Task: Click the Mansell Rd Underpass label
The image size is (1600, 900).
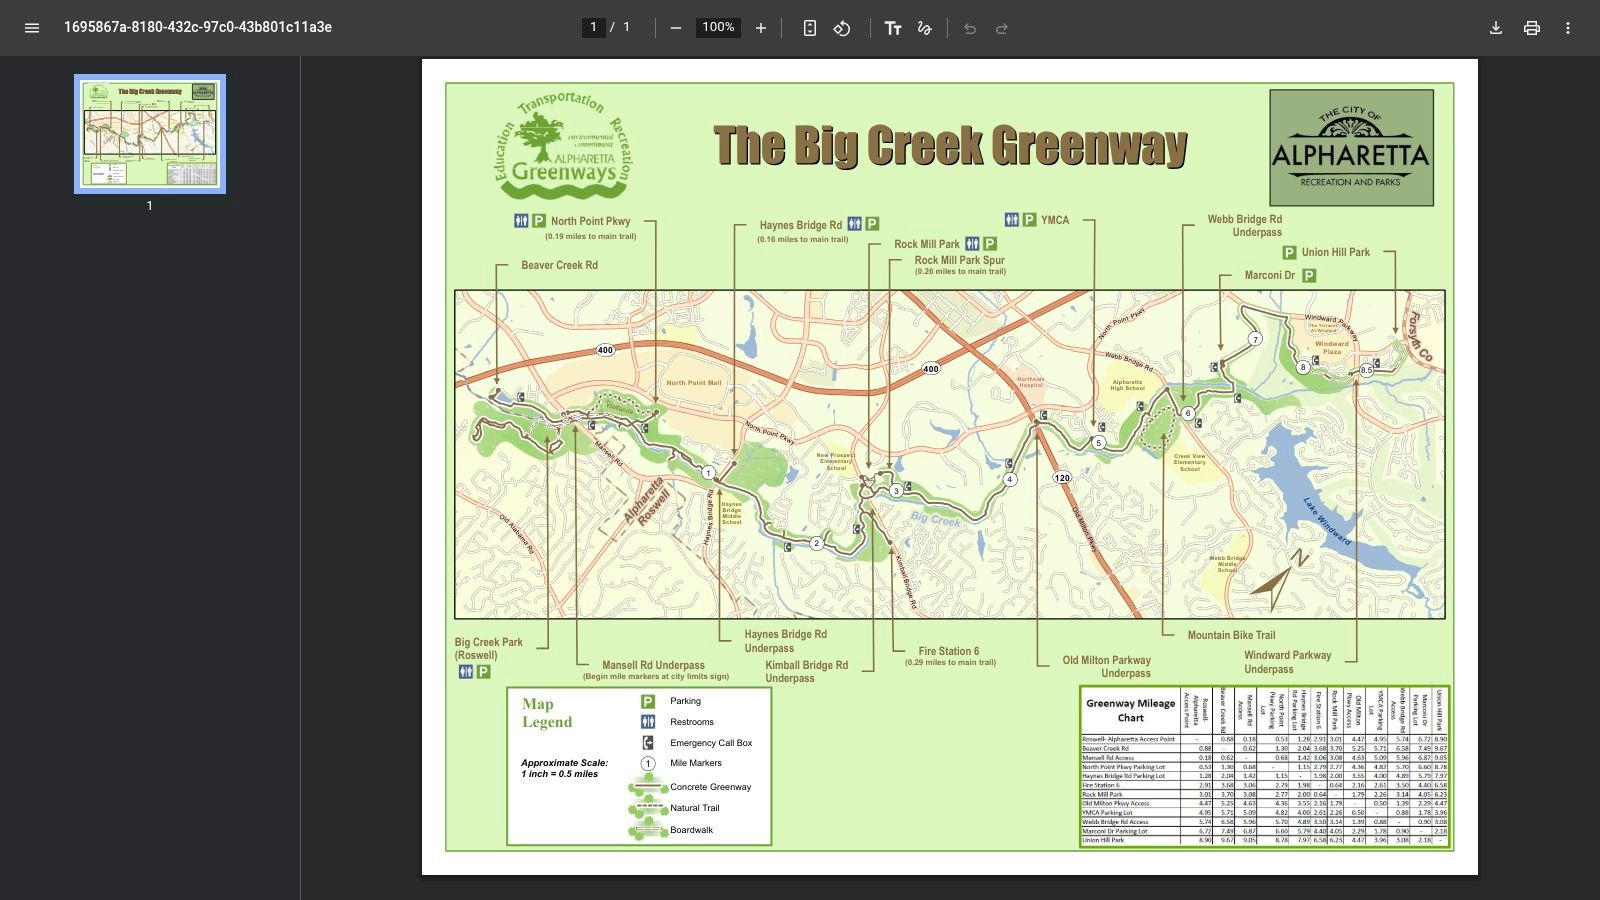Action: [653, 665]
